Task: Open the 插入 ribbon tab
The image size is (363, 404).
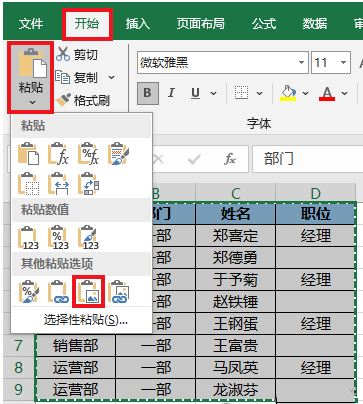Action: point(138,24)
